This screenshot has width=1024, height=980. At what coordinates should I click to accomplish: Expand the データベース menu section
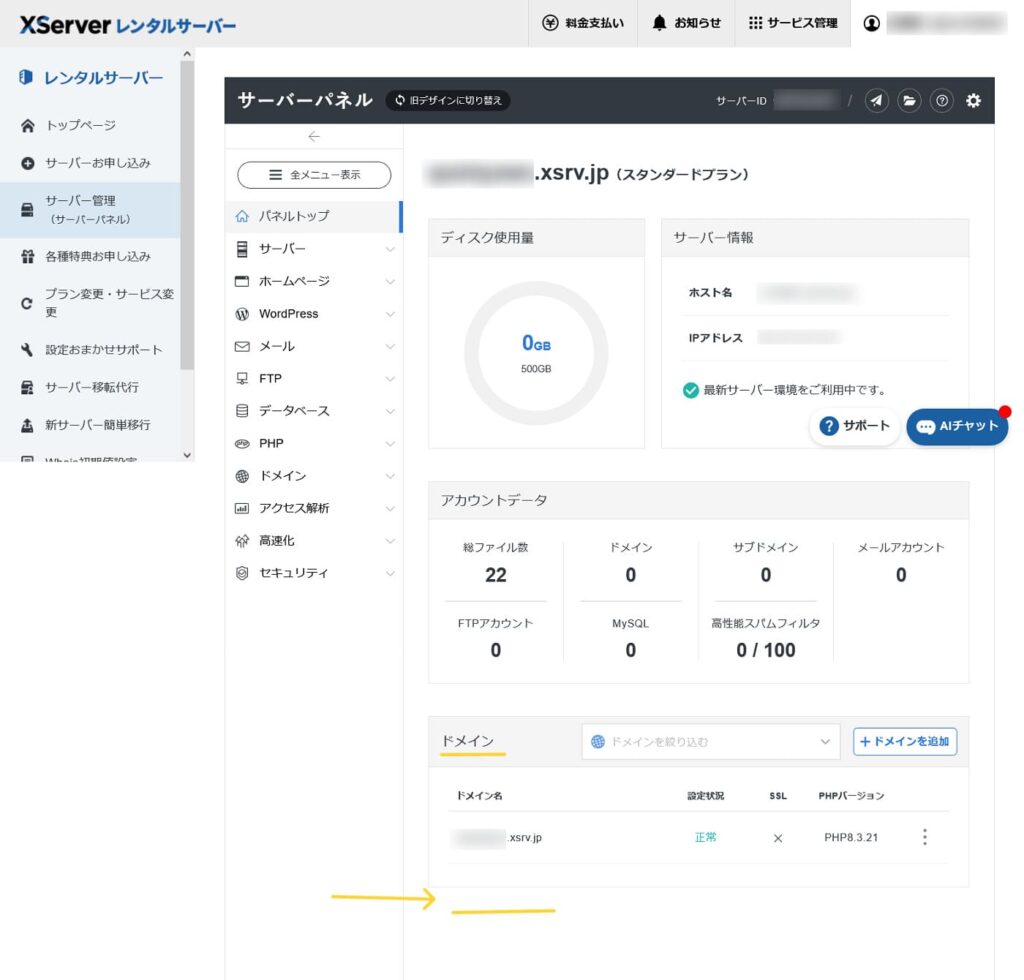tap(314, 411)
